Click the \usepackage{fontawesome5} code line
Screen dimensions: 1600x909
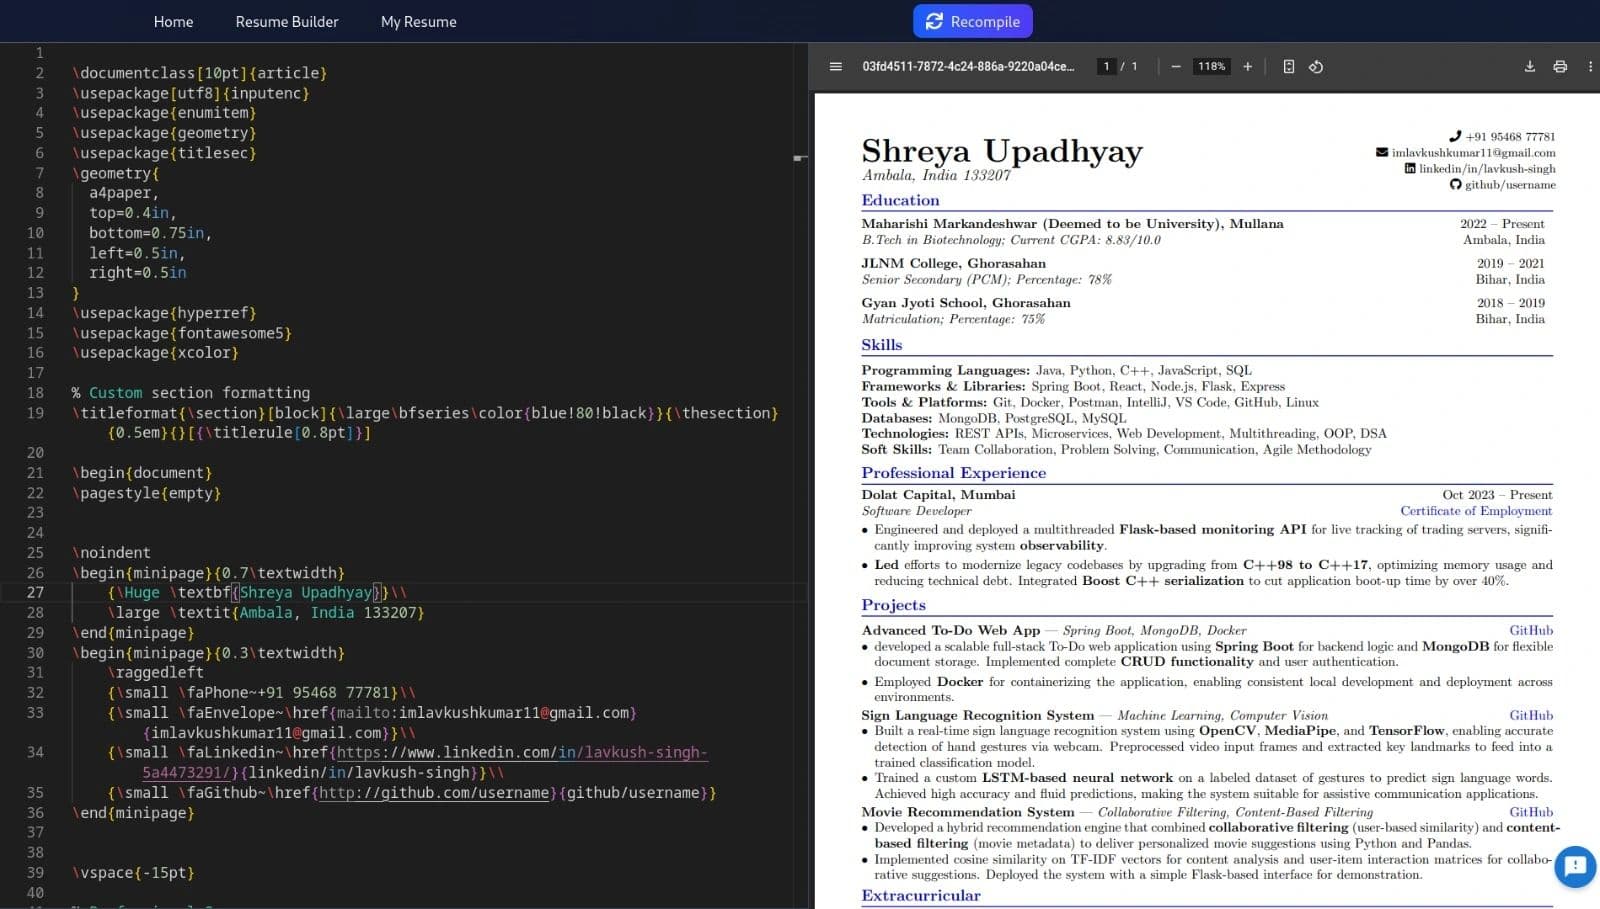(x=181, y=333)
